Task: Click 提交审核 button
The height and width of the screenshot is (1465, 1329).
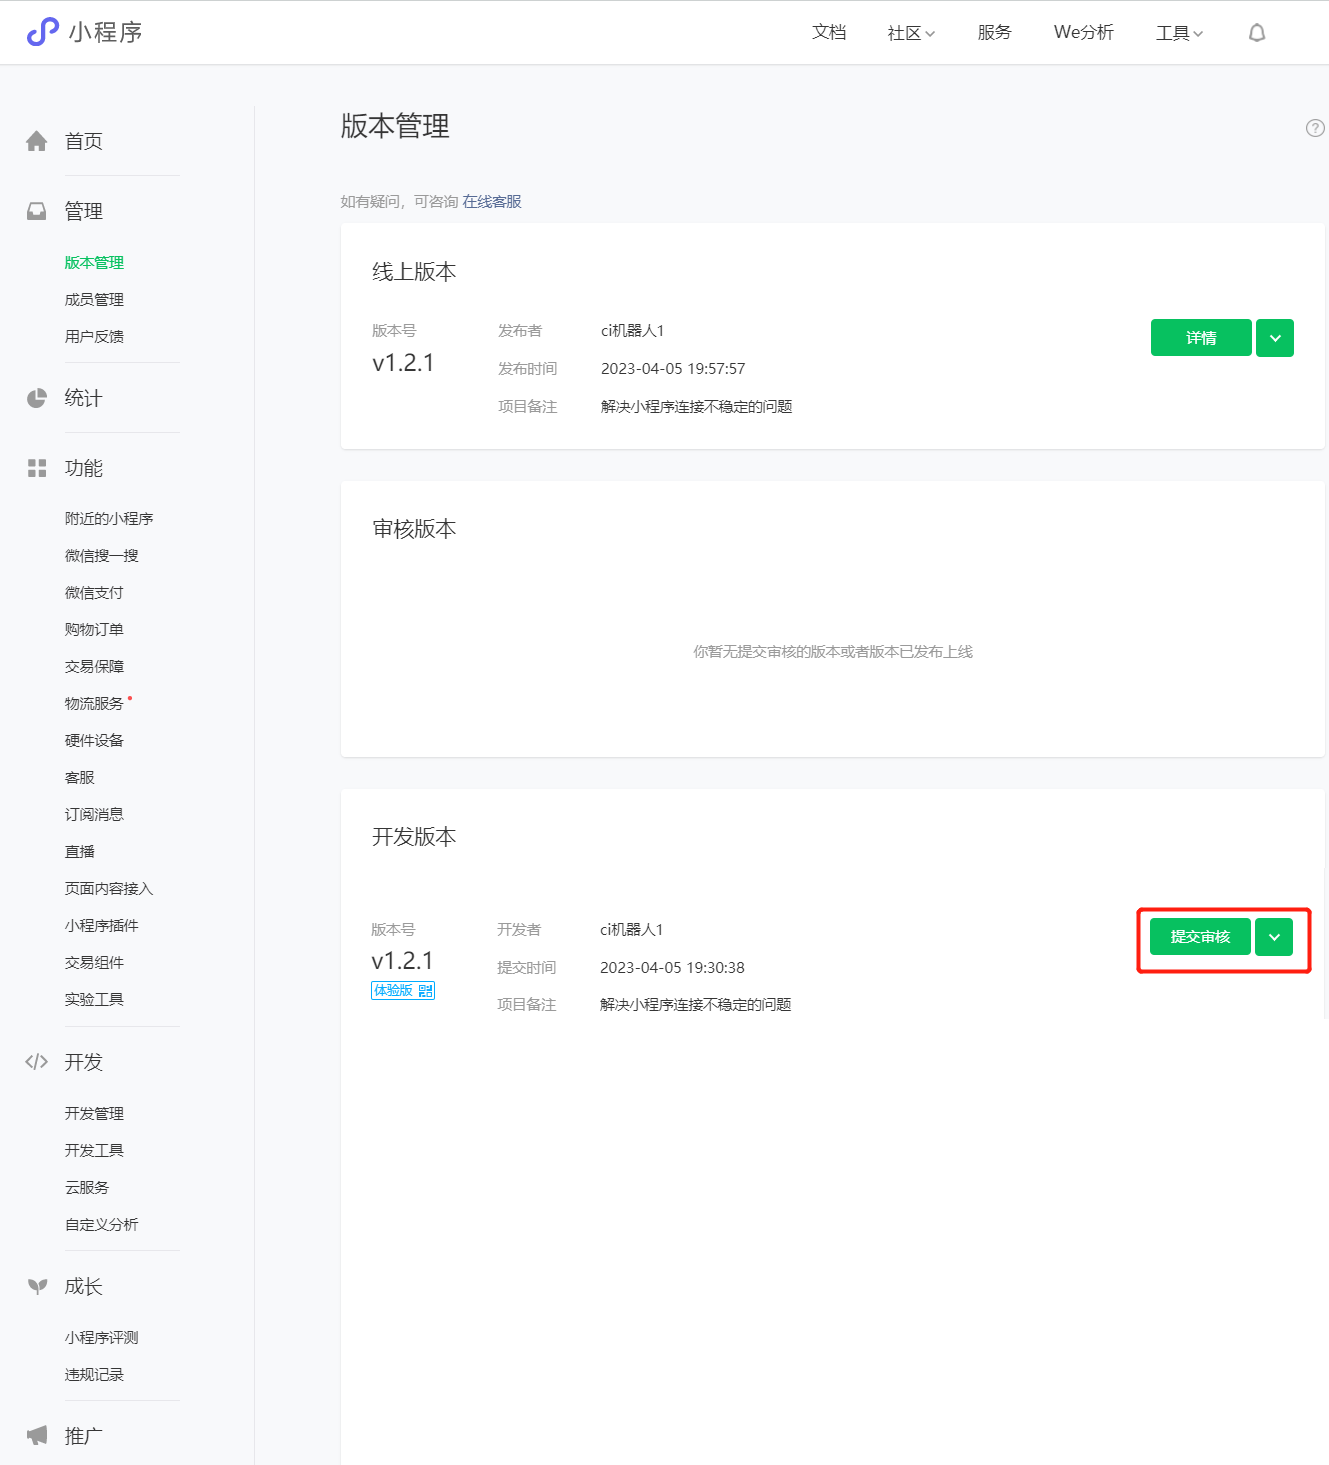Action: (x=1200, y=937)
